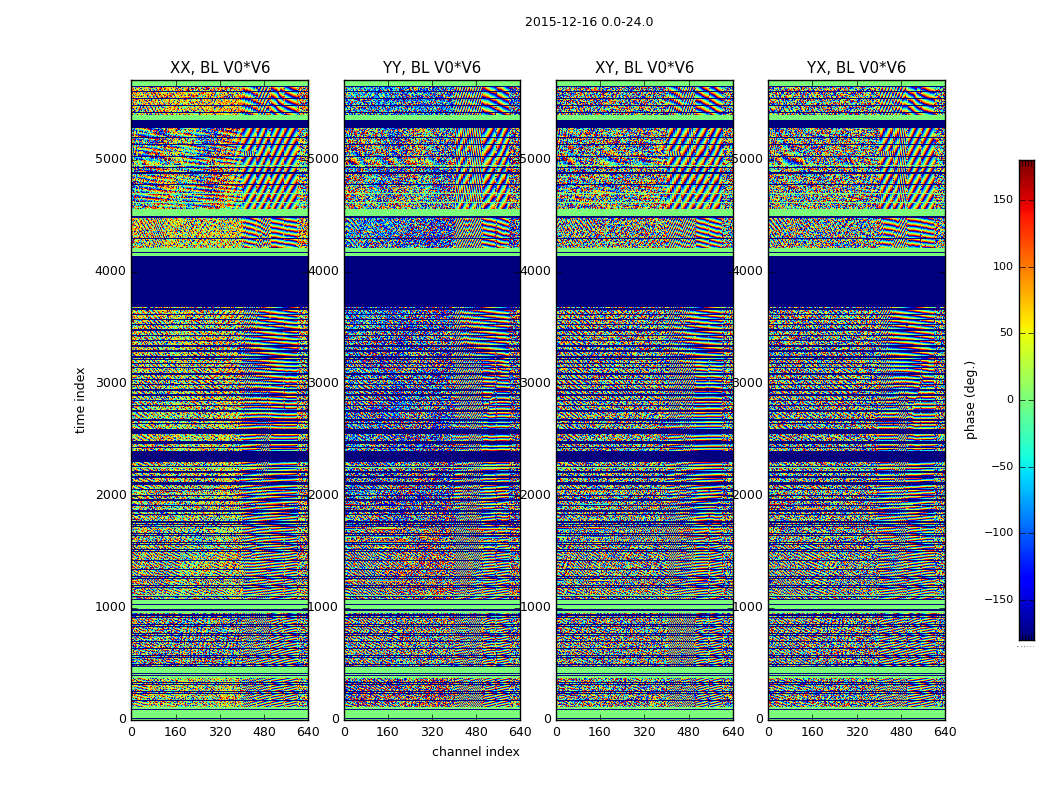Click the "YX, BL V0*V6" subplot title
1050x800 pixels.
click(856, 68)
